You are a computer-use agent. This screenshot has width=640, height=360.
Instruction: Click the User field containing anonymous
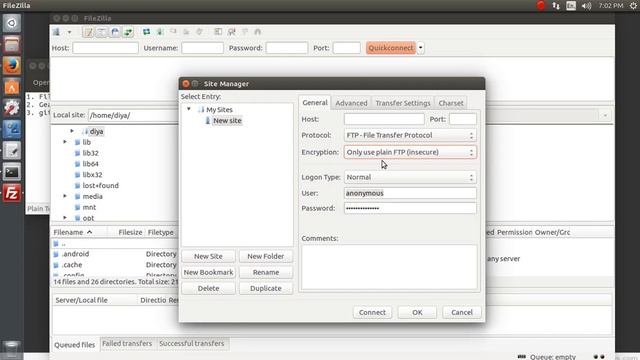click(x=410, y=193)
